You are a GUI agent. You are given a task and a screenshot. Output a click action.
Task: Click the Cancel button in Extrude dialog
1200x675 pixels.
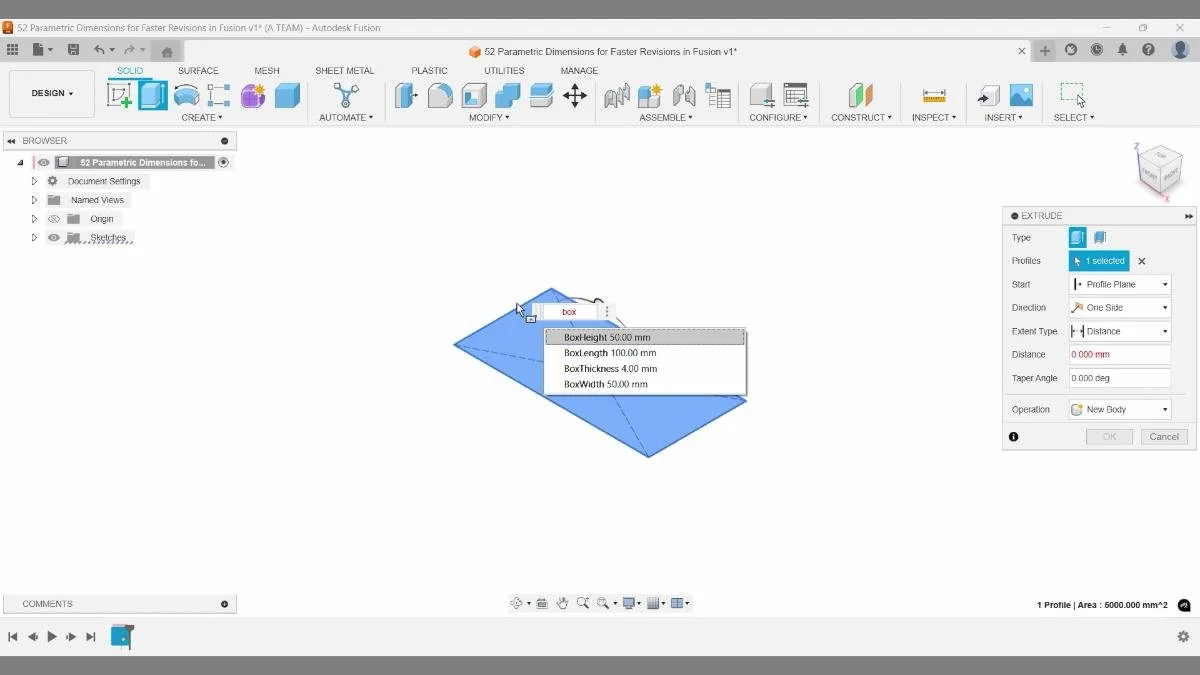1163,436
